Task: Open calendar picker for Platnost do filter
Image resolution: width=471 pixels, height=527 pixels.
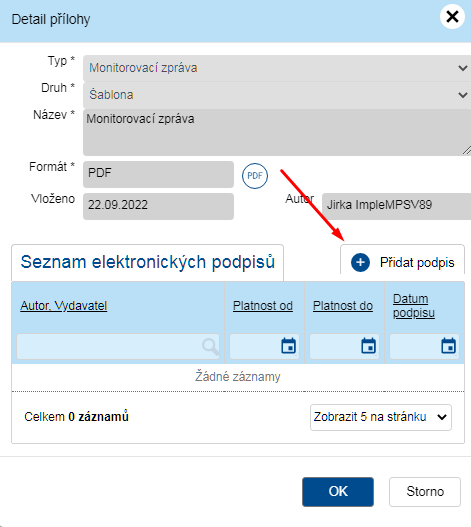Action: pos(368,346)
